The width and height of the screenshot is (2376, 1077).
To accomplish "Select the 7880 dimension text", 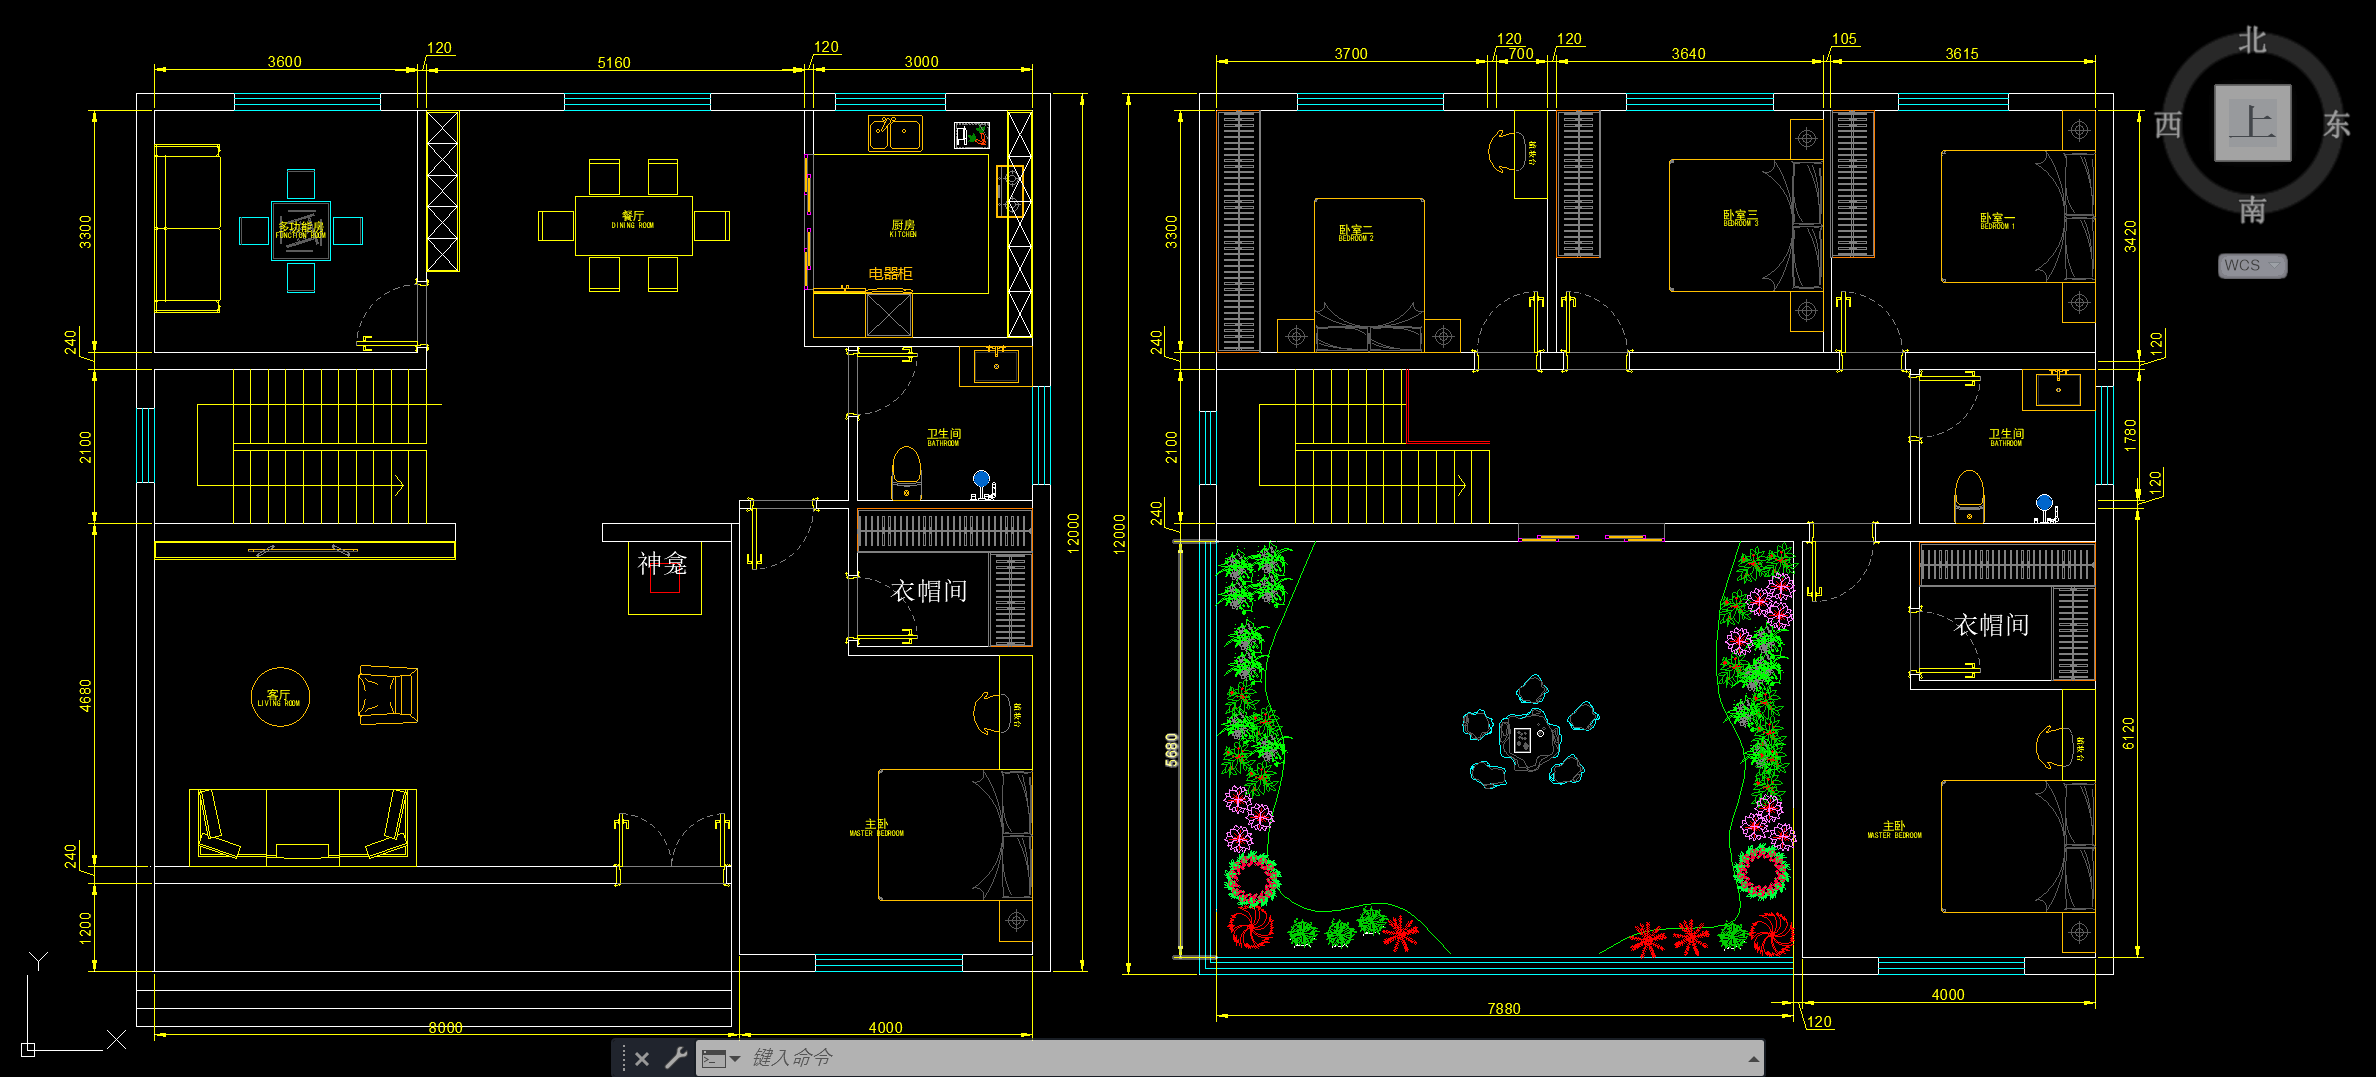I will pyautogui.click(x=1503, y=1008).
